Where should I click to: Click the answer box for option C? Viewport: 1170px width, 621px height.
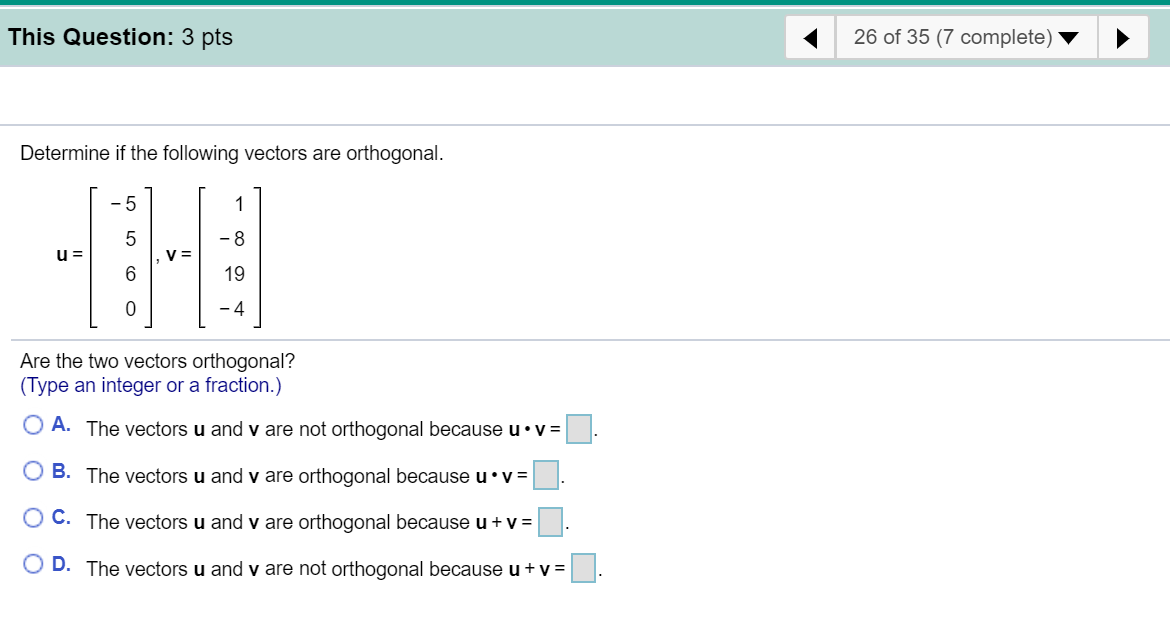point(550,522)
